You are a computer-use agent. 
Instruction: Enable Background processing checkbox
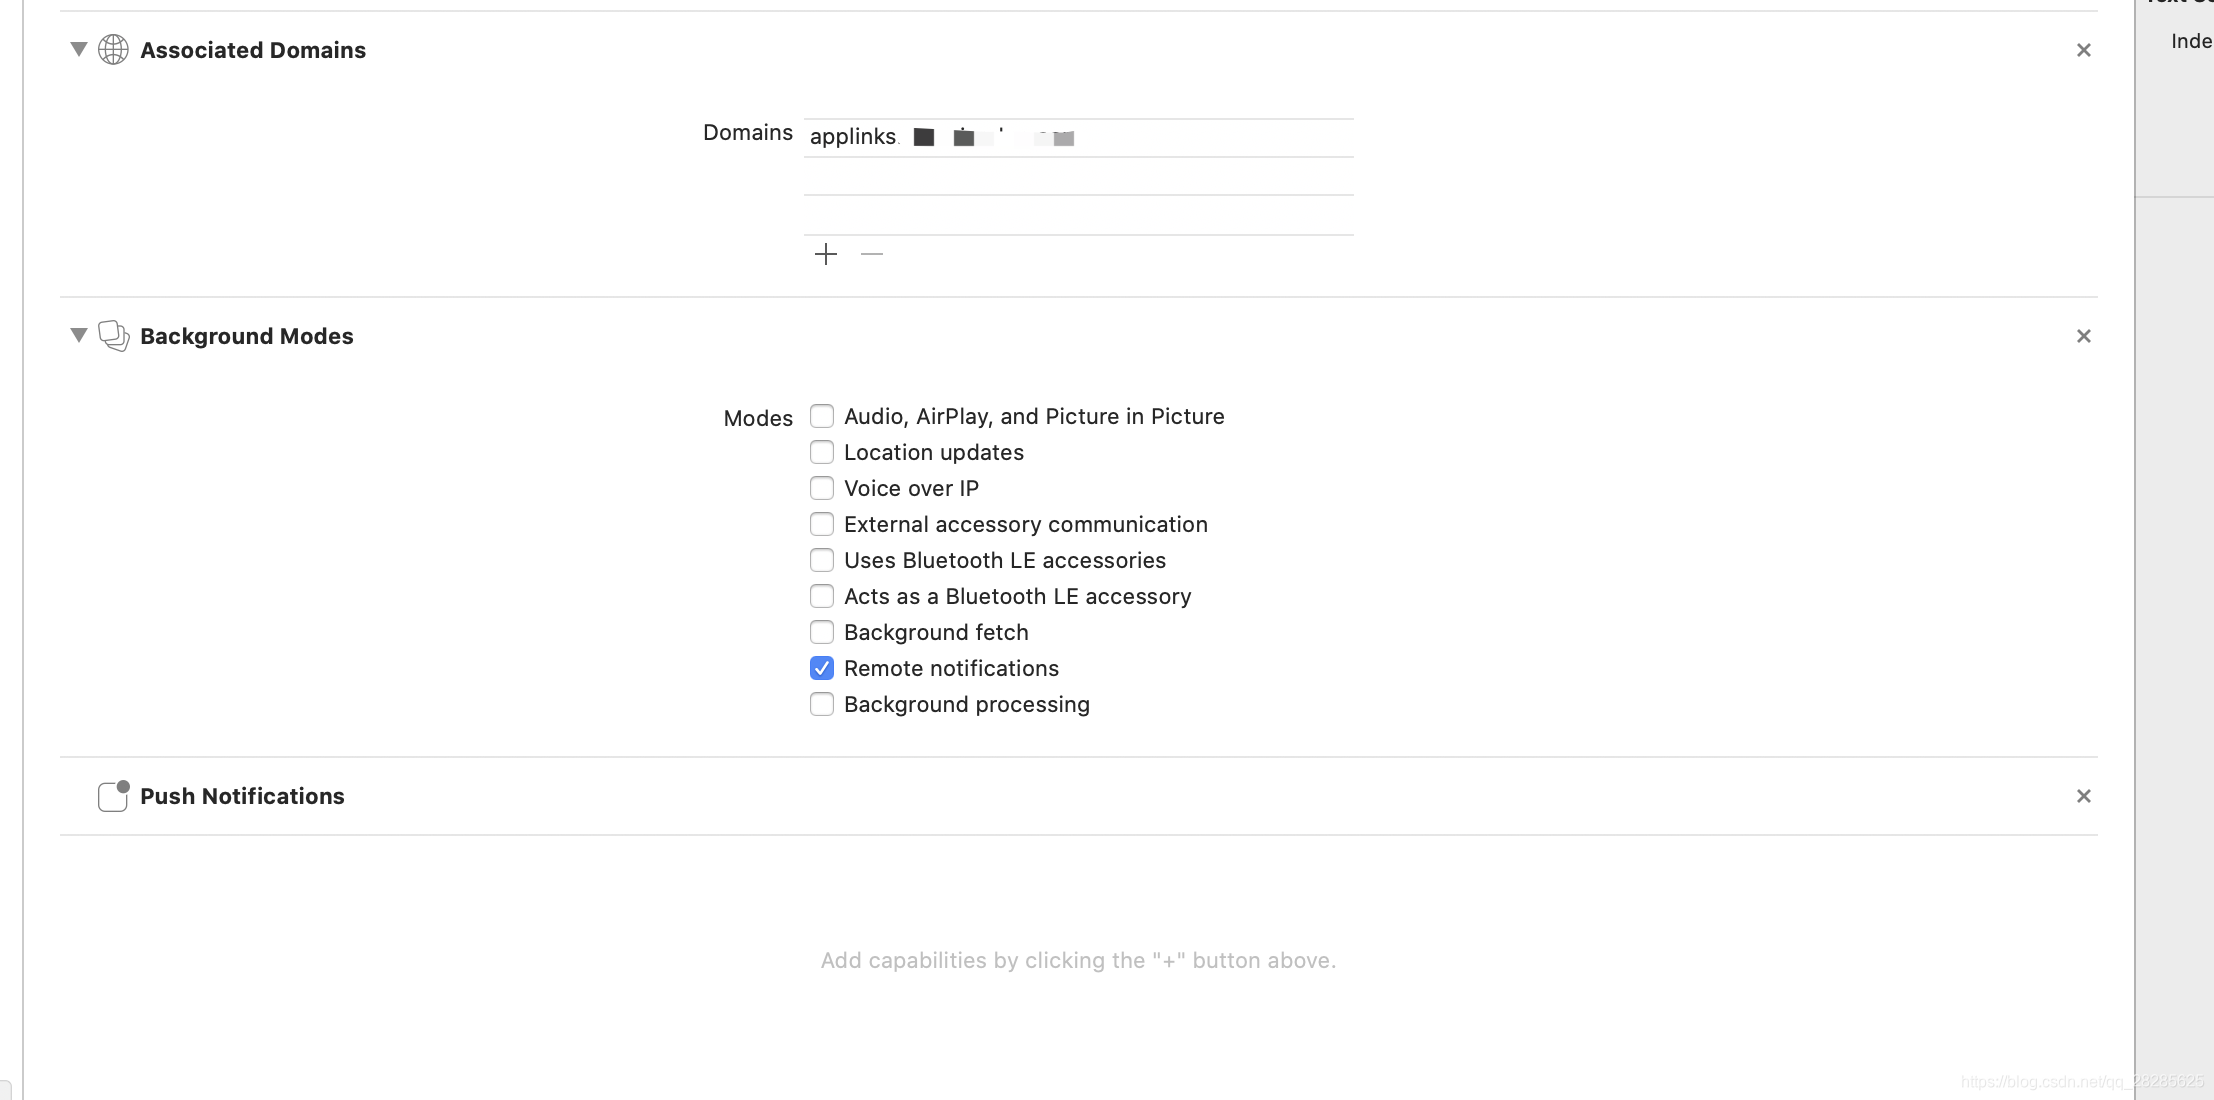pos(820,705)
